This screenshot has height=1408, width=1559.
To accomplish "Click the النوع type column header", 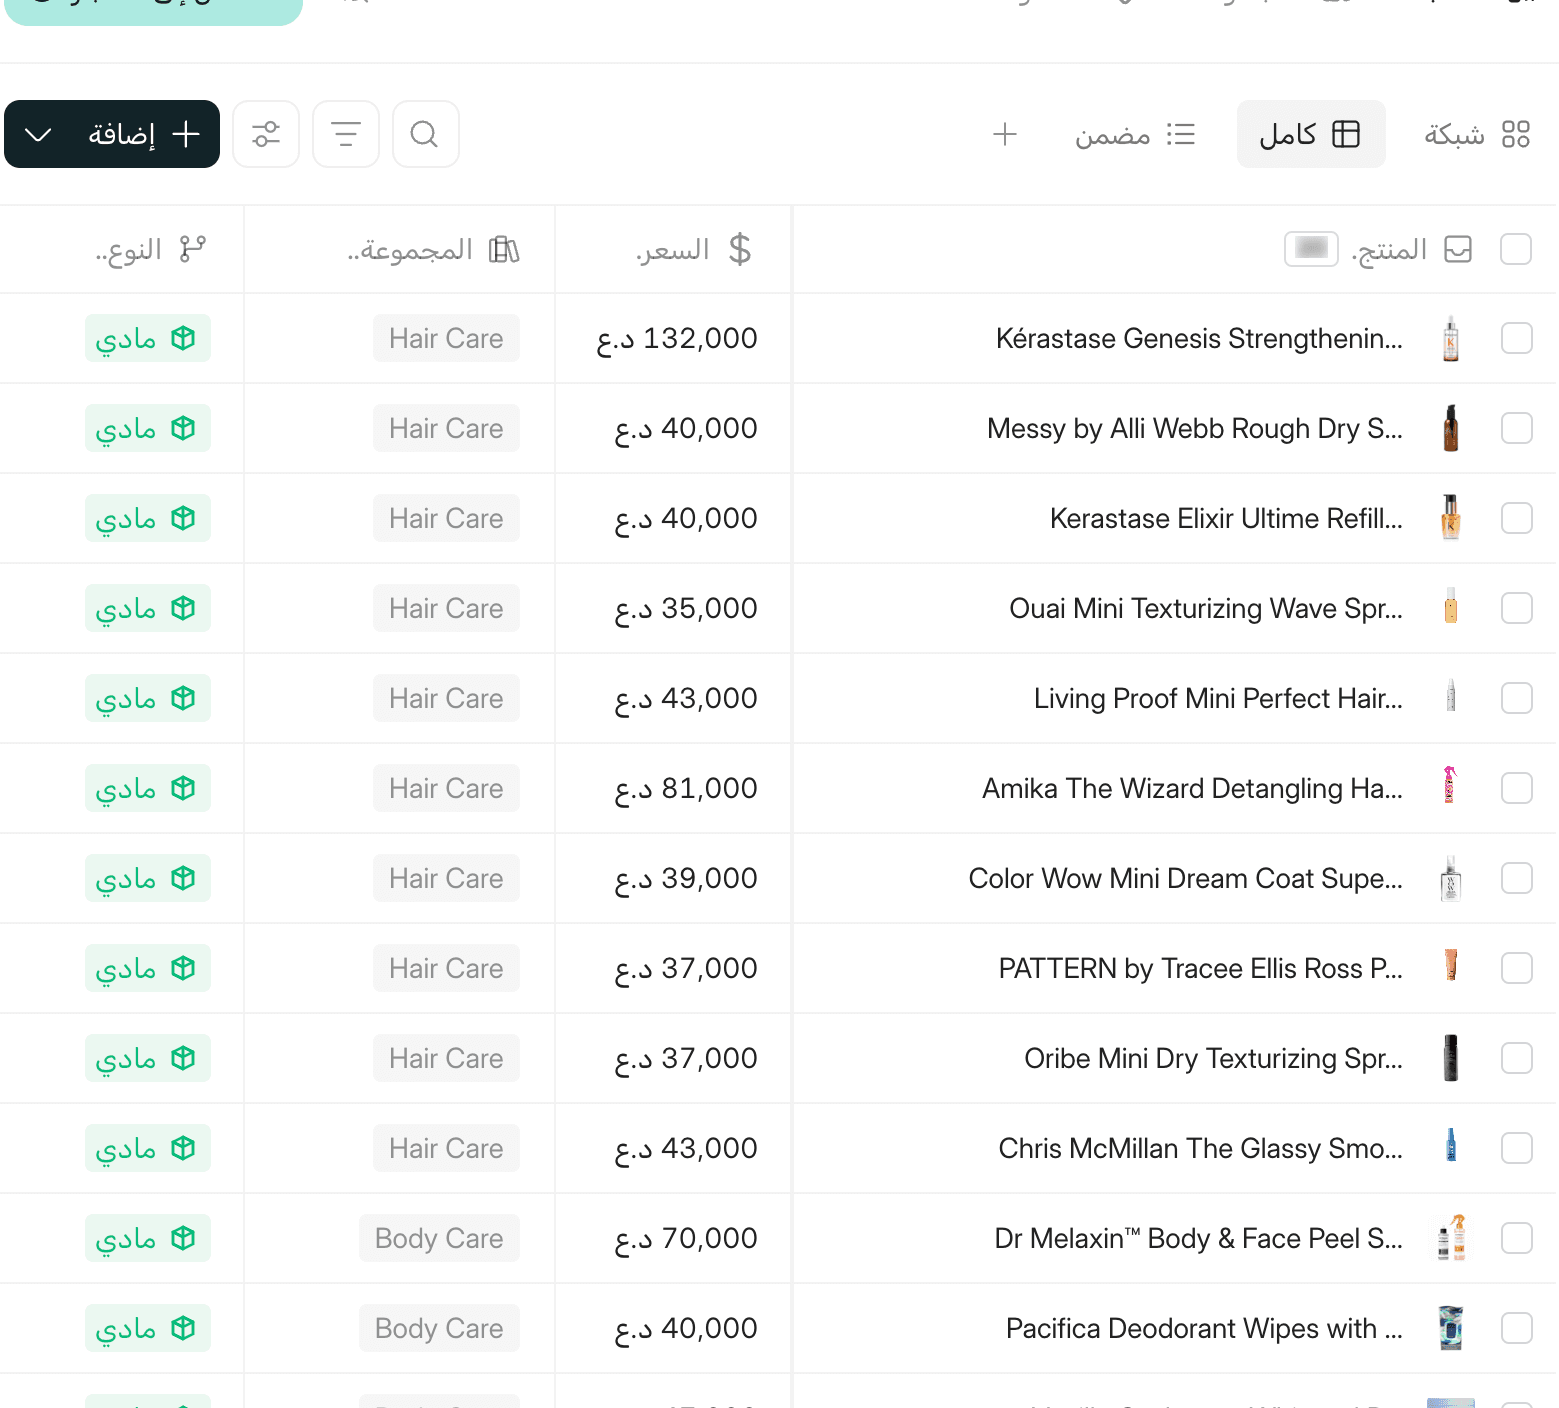I will pos(122,249).
